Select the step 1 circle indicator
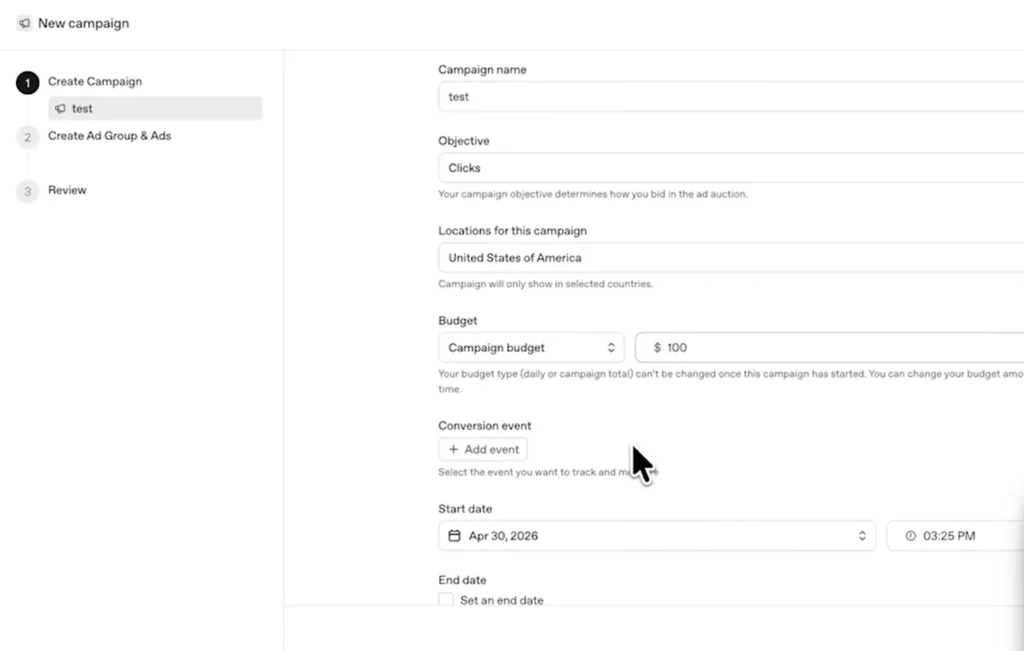This screenshot has width=1024, height=651. click(x=27, y=83)
